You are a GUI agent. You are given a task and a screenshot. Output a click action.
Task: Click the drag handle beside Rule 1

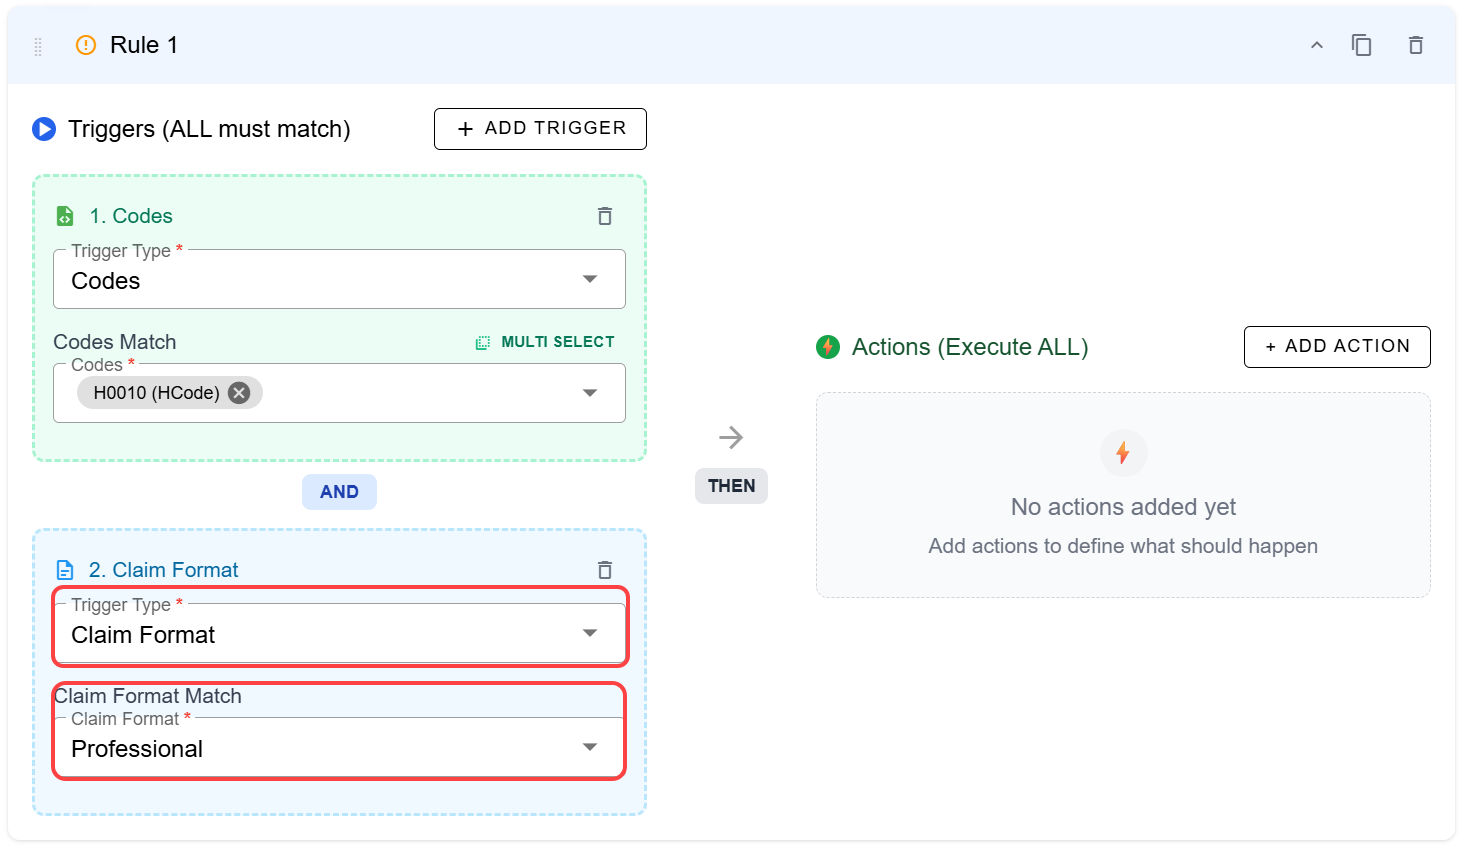coord(38,46)
